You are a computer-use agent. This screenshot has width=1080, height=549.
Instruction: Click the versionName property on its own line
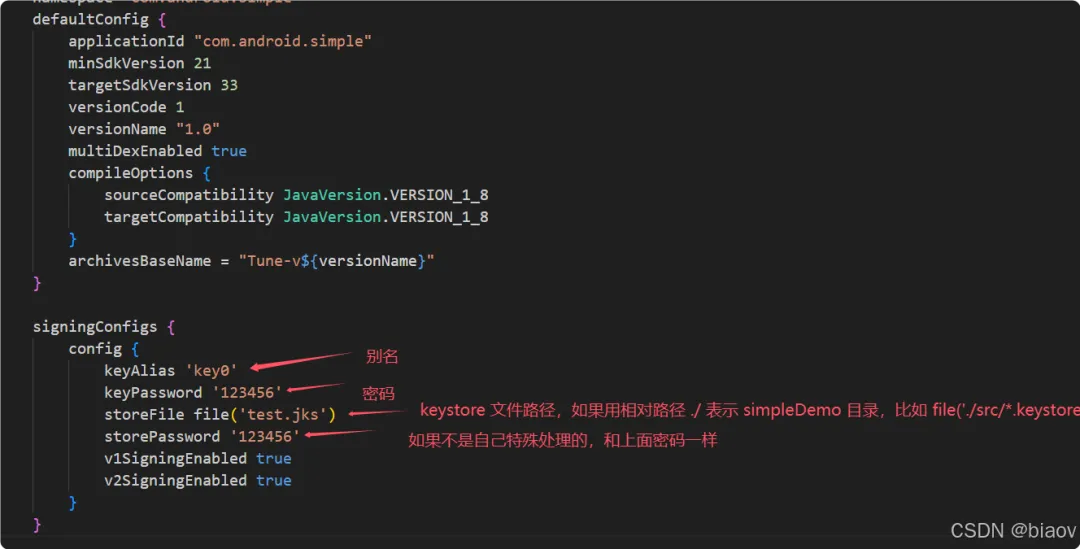pyautogui.click(x=117, y=130)
